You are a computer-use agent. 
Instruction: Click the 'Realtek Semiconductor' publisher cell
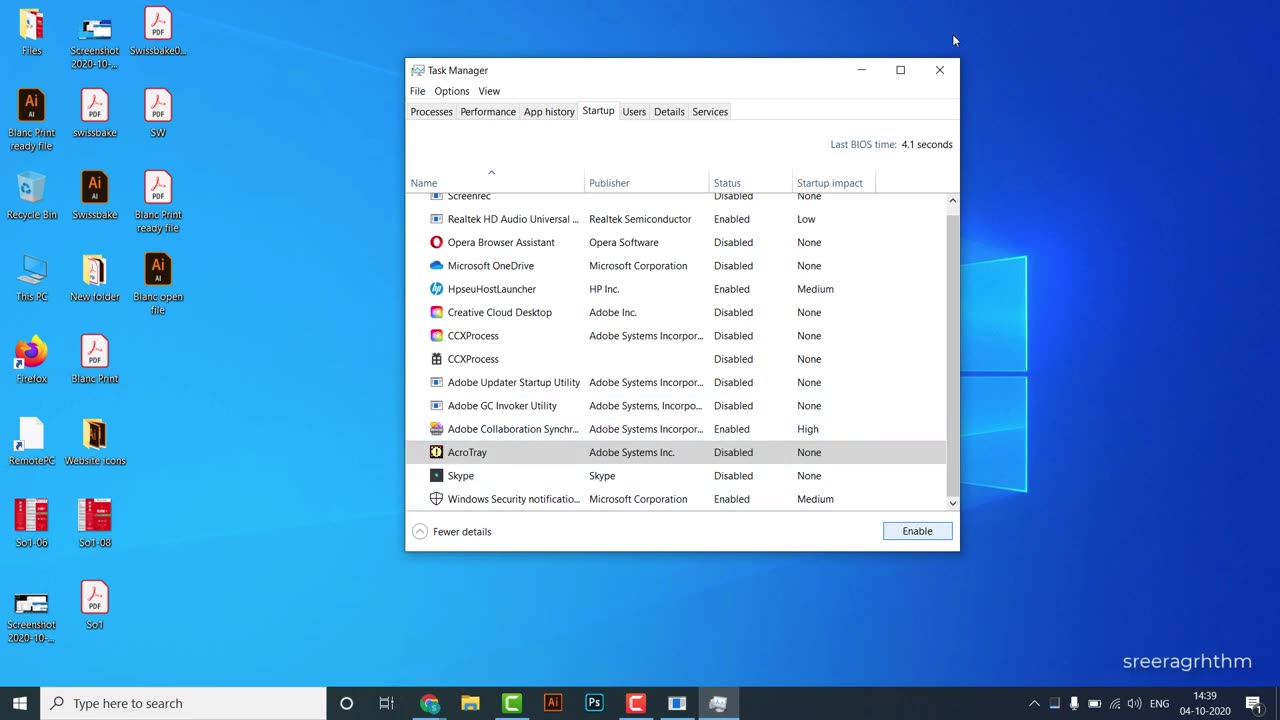point(640,219)
